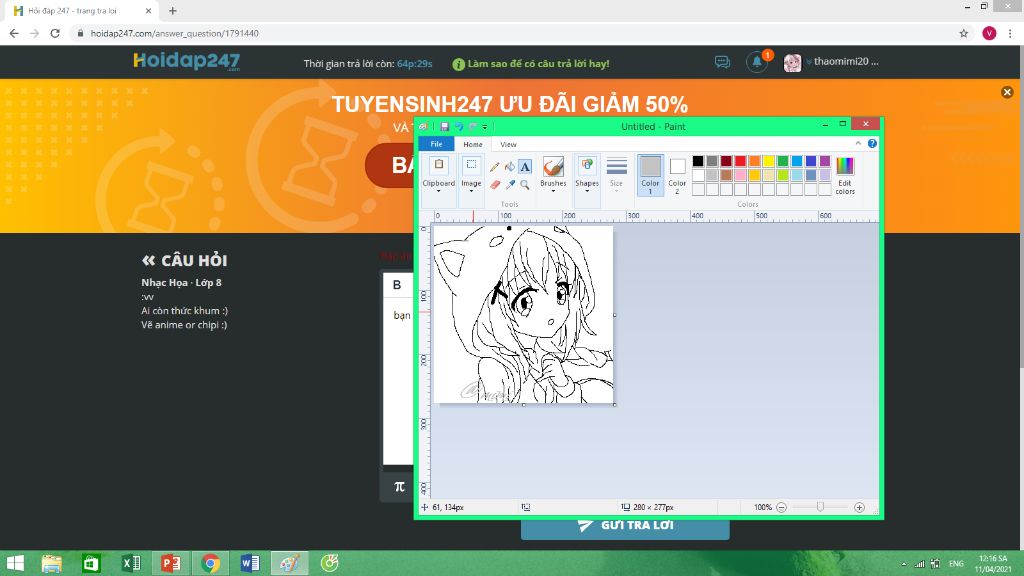This screenshot has width=1024, height=576.
Task: Select the Text tool in Paint
Action: coord(525,167)
